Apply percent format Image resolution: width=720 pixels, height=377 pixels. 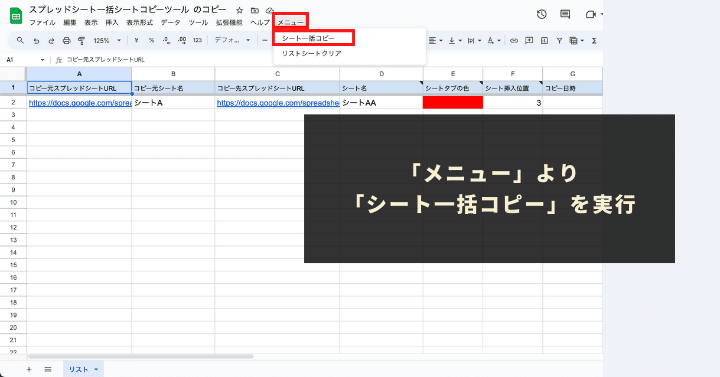151,40
